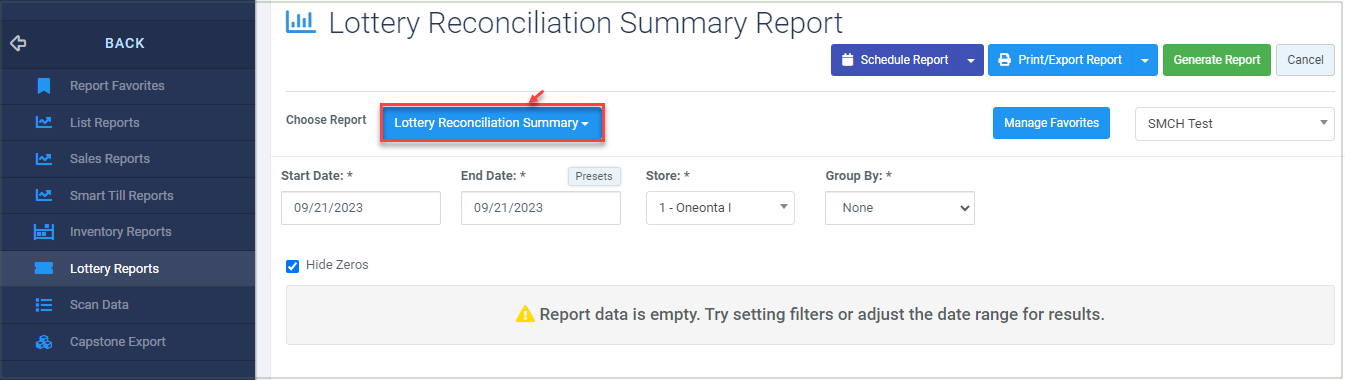Uncheck the Hide Zeros checkbox
The image size is (1345, 380).
(293, 266)
